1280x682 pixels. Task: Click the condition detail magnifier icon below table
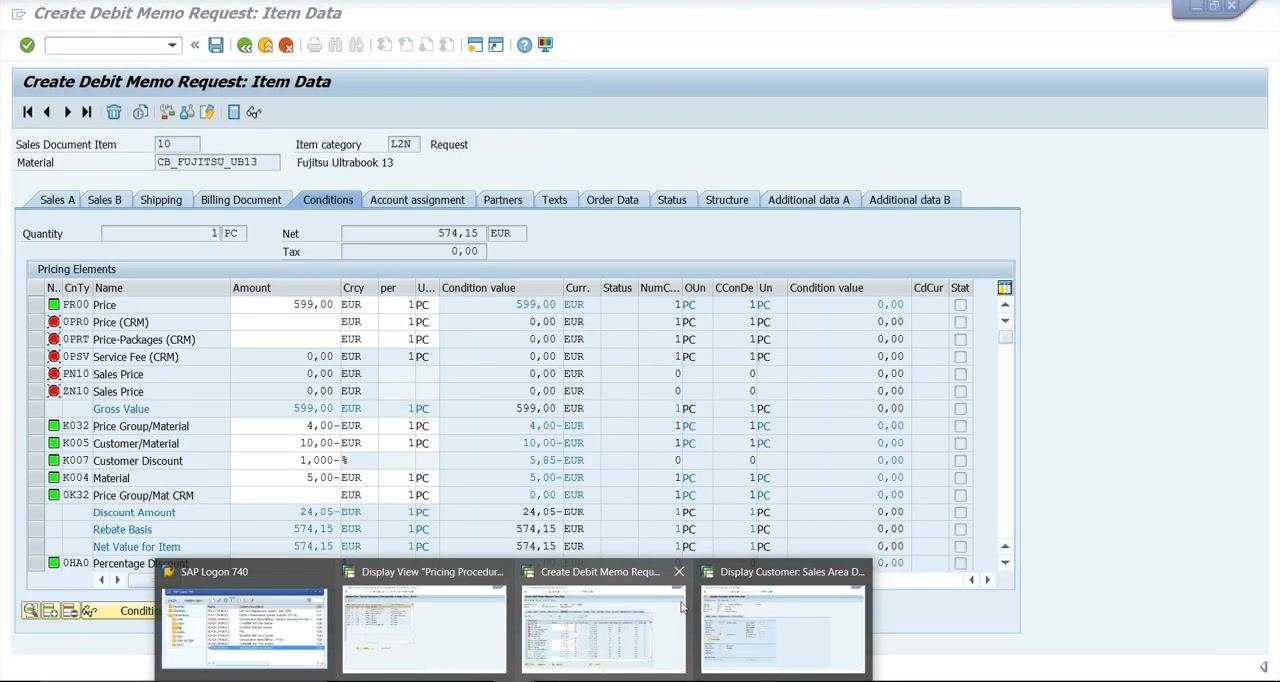pyautogui.click(x=31, y=611)
